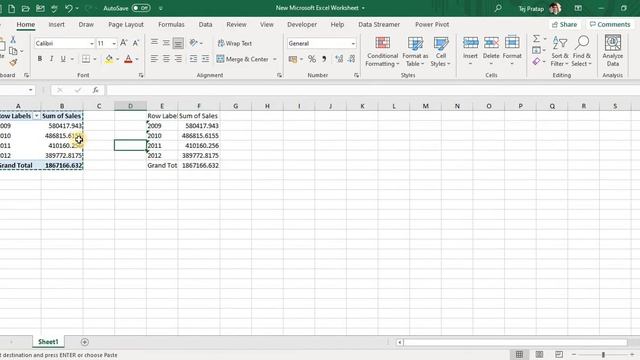Viewport: 640px width, 360px height.
Task: Click the Comments button
Action: pyautogui.click(x=610, y=24)
